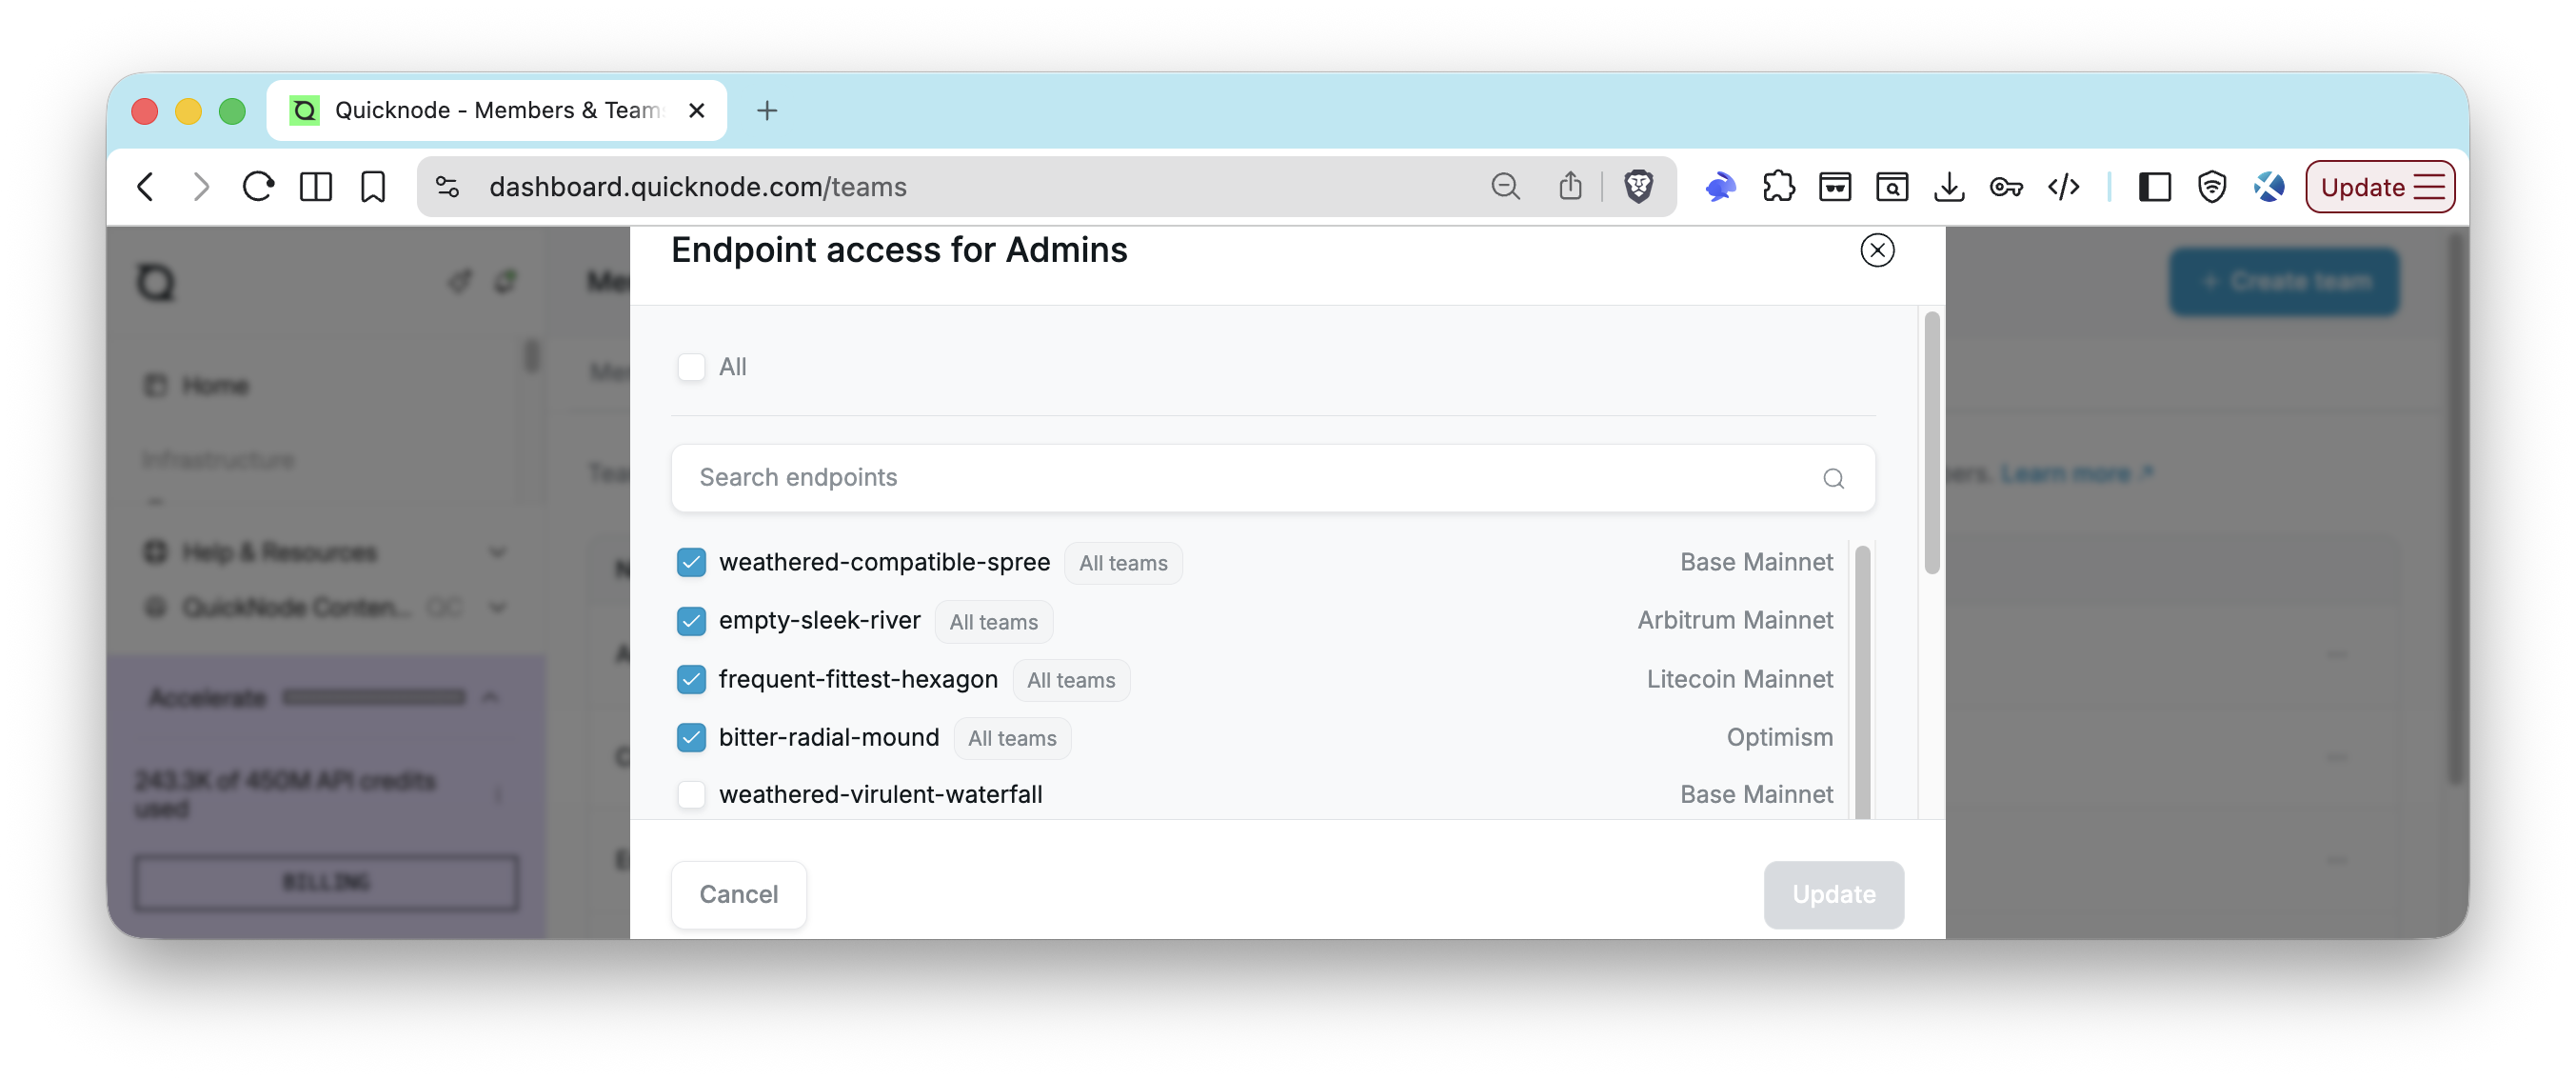Viewport: 2576px width, 1080px height.
Task: Click the zoom out magnifier icon
Action: (x=1505, y=187)
